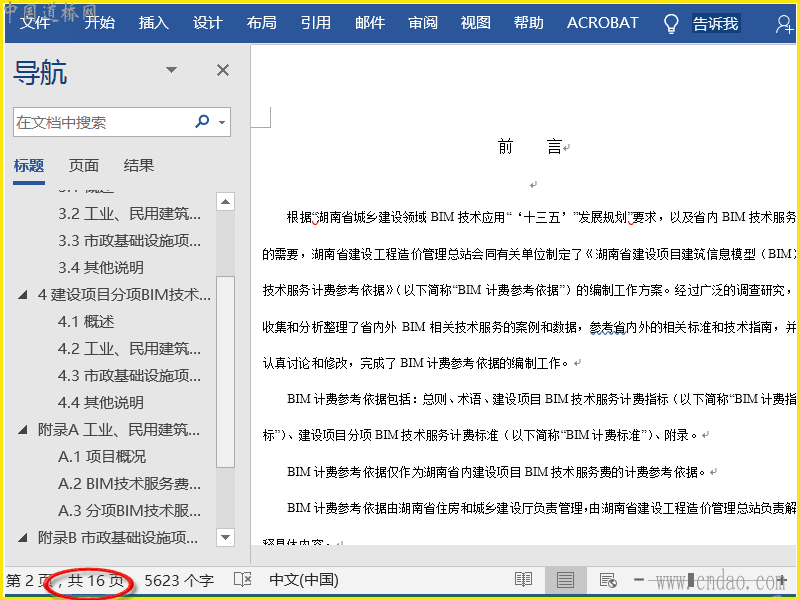
Task: Click the zoom out minus button
Action: tap(639, 580)
